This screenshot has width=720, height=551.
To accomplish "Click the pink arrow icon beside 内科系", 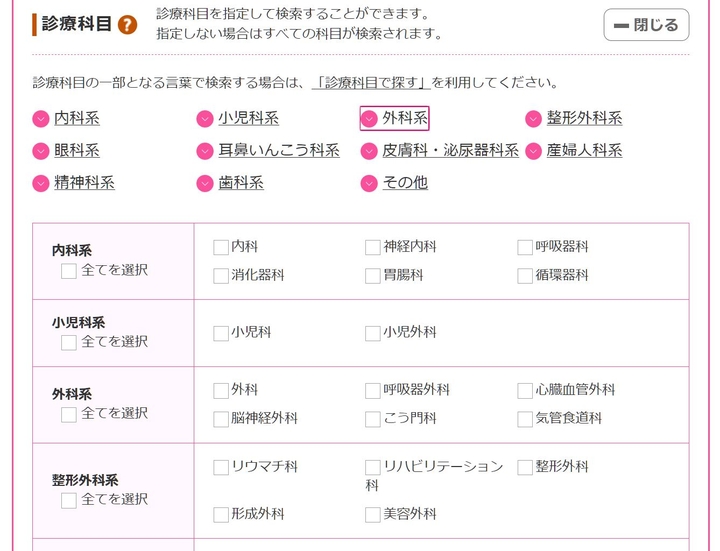I will pyautogui.click(x=41, y=119).
